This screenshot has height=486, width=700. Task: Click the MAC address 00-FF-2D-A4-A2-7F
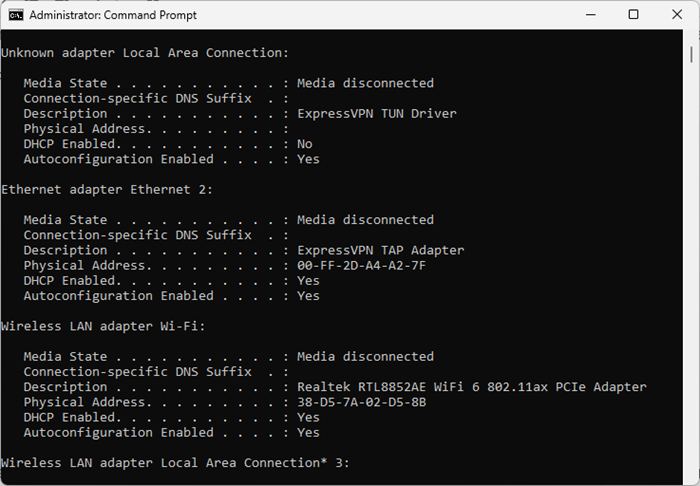(362, 265)
